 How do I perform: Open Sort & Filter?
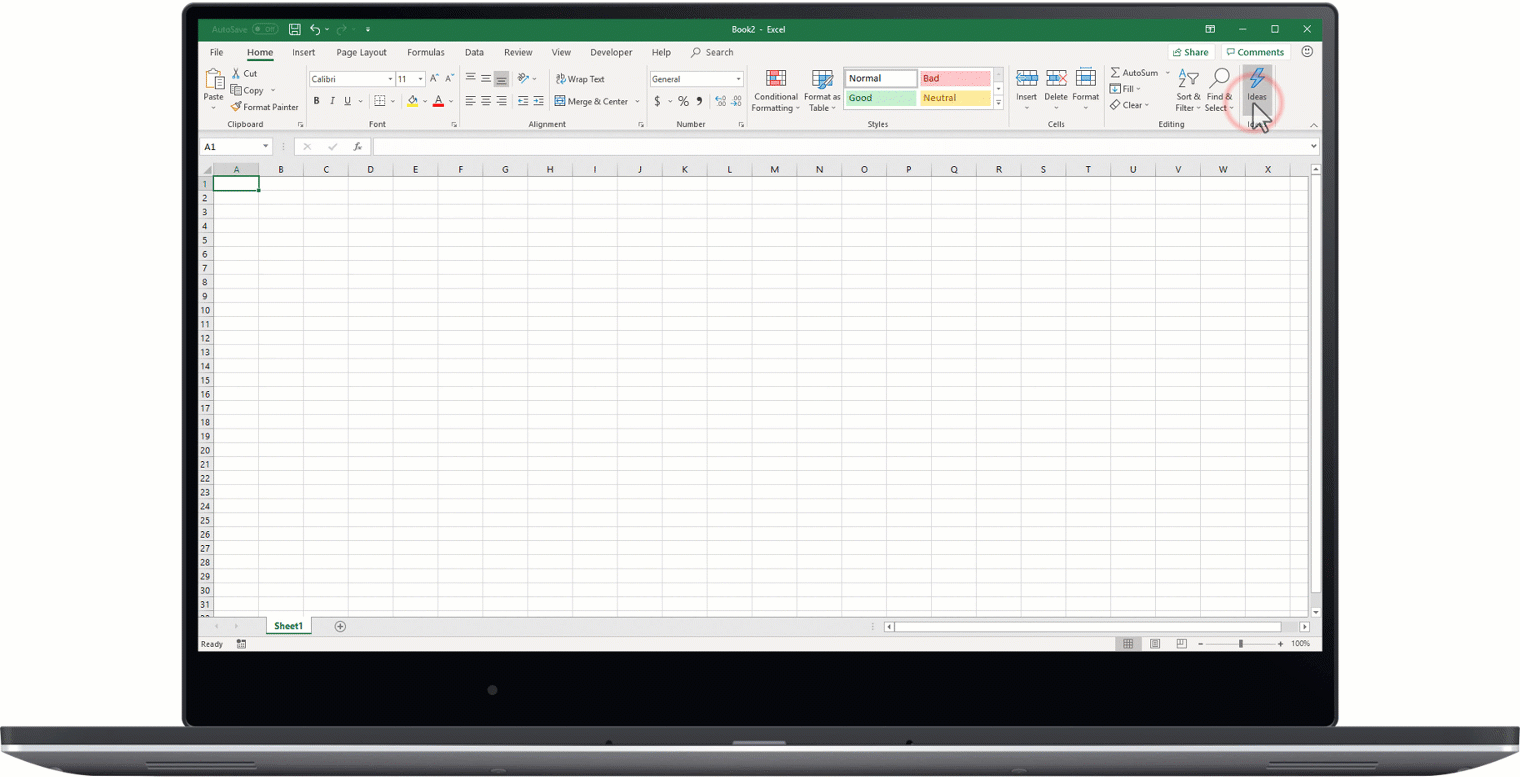click(1188, 91)
